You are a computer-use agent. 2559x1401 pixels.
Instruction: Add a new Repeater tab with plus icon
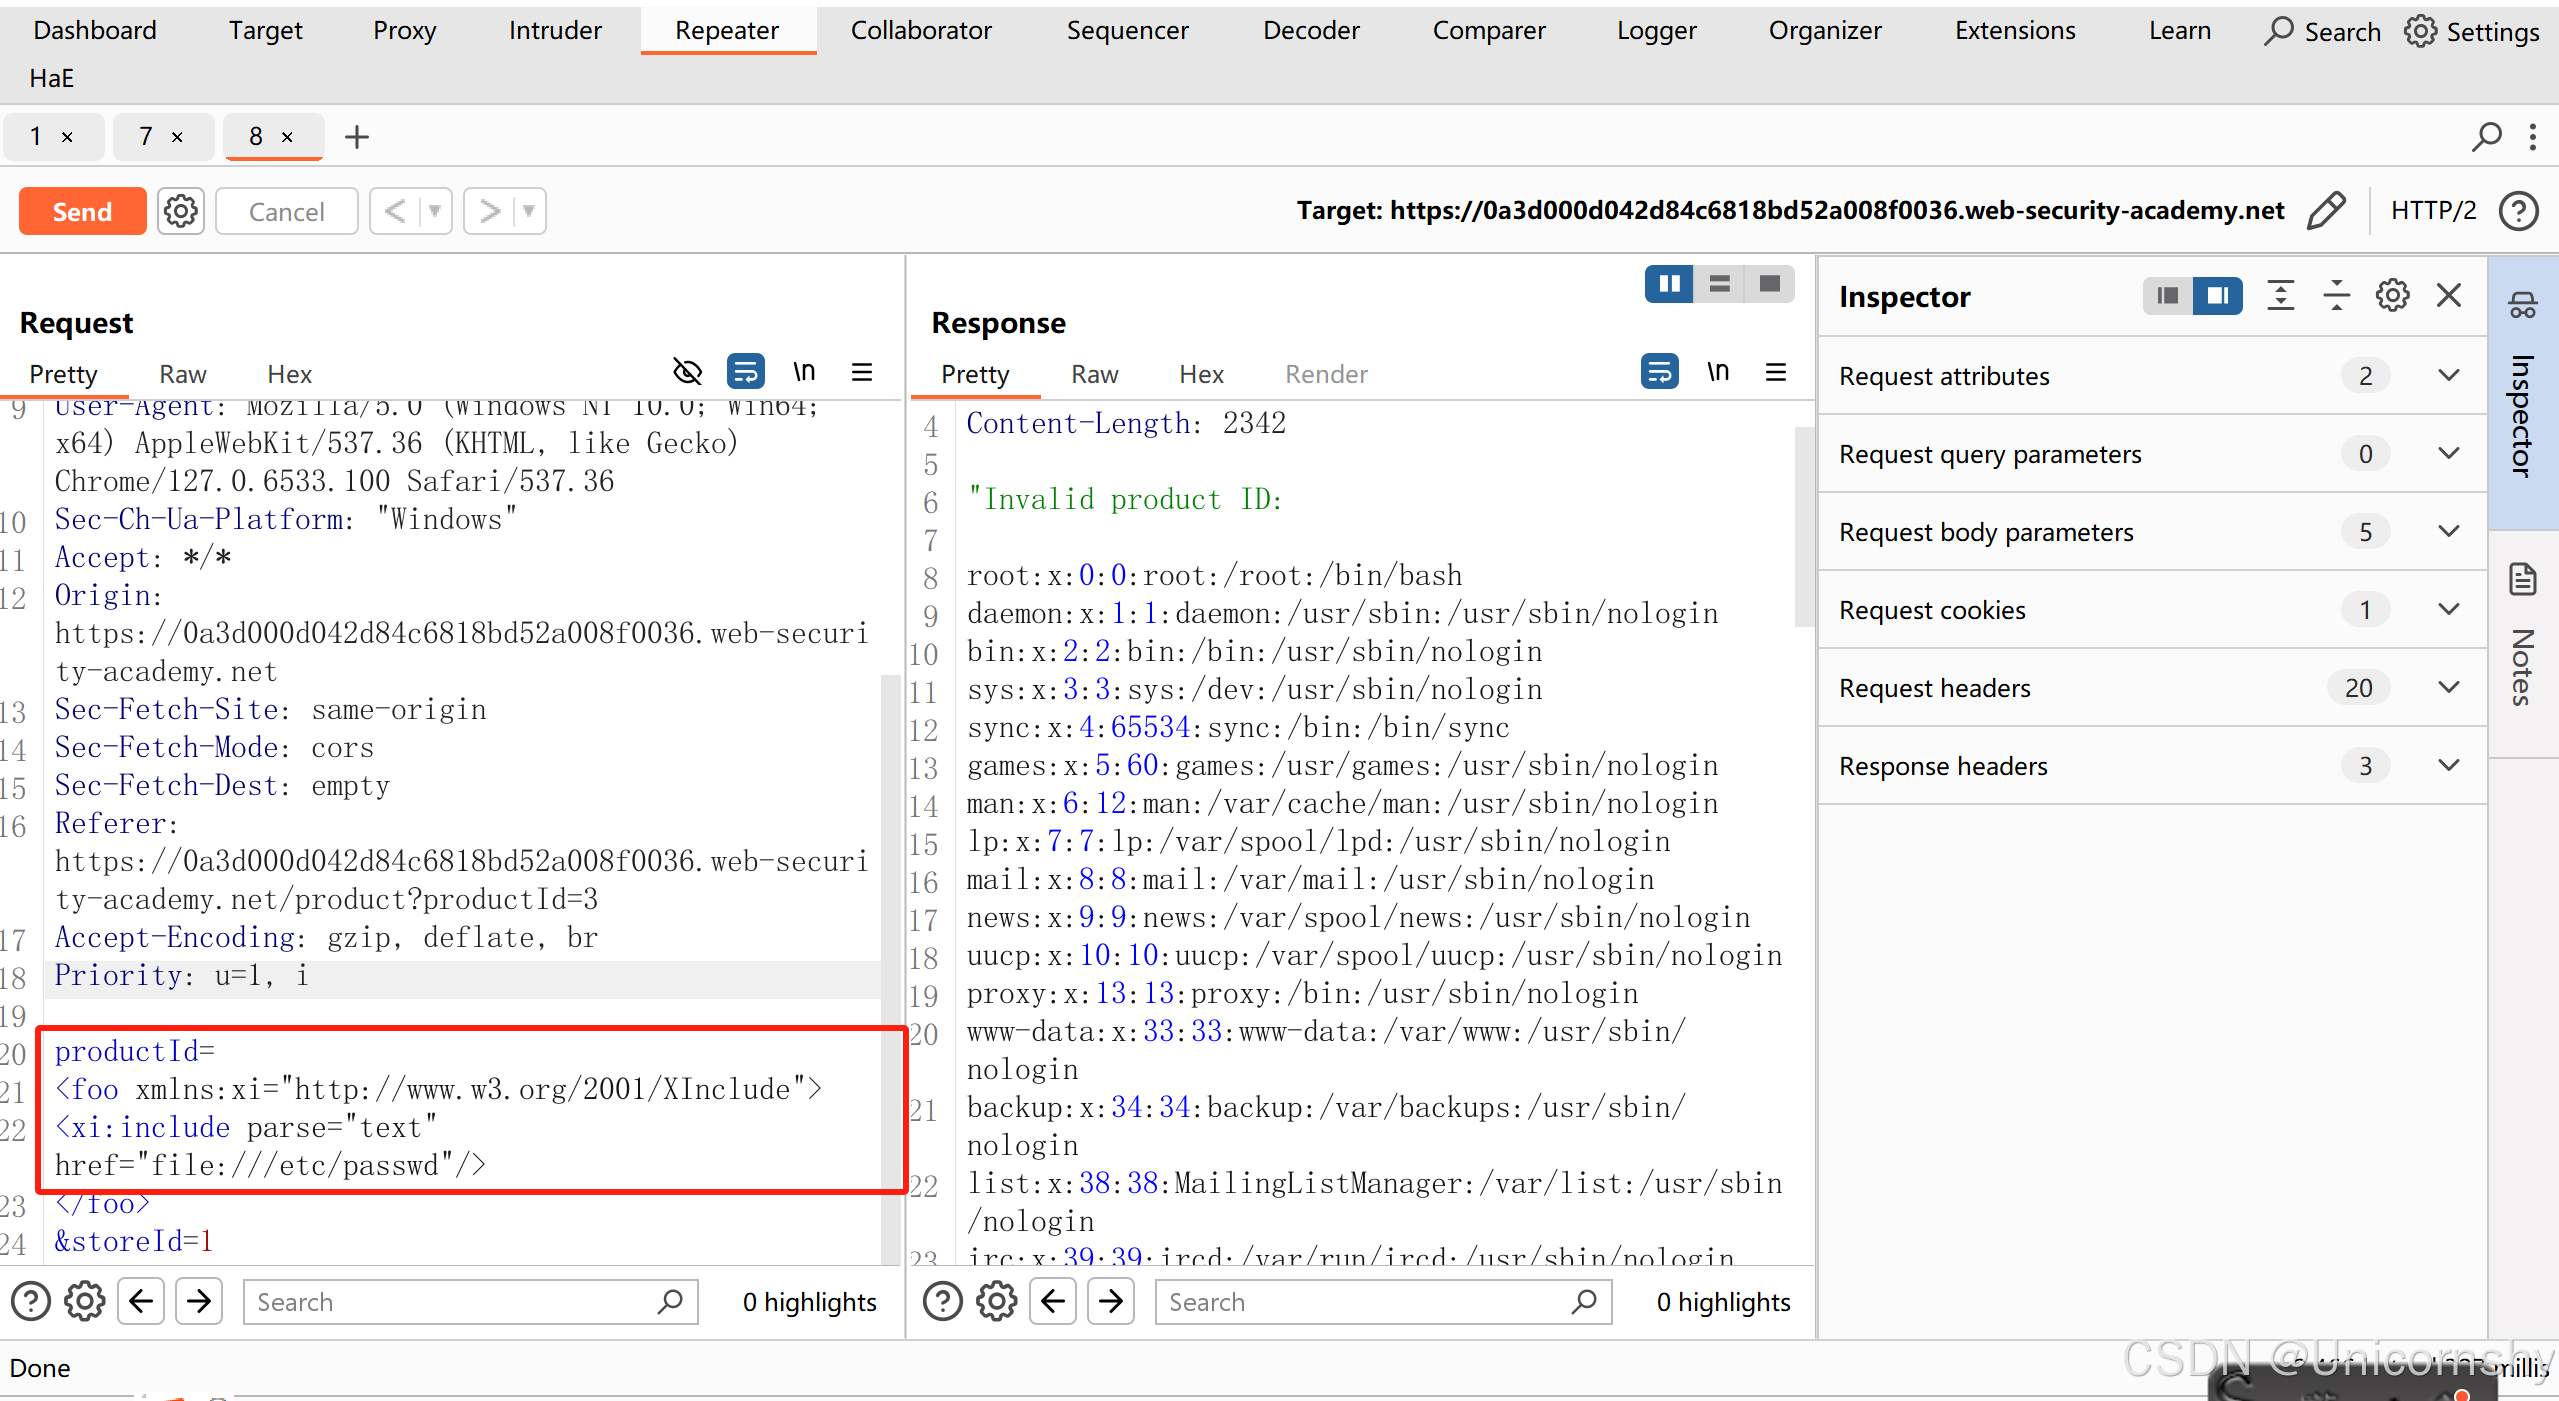[x=357, y=137]
